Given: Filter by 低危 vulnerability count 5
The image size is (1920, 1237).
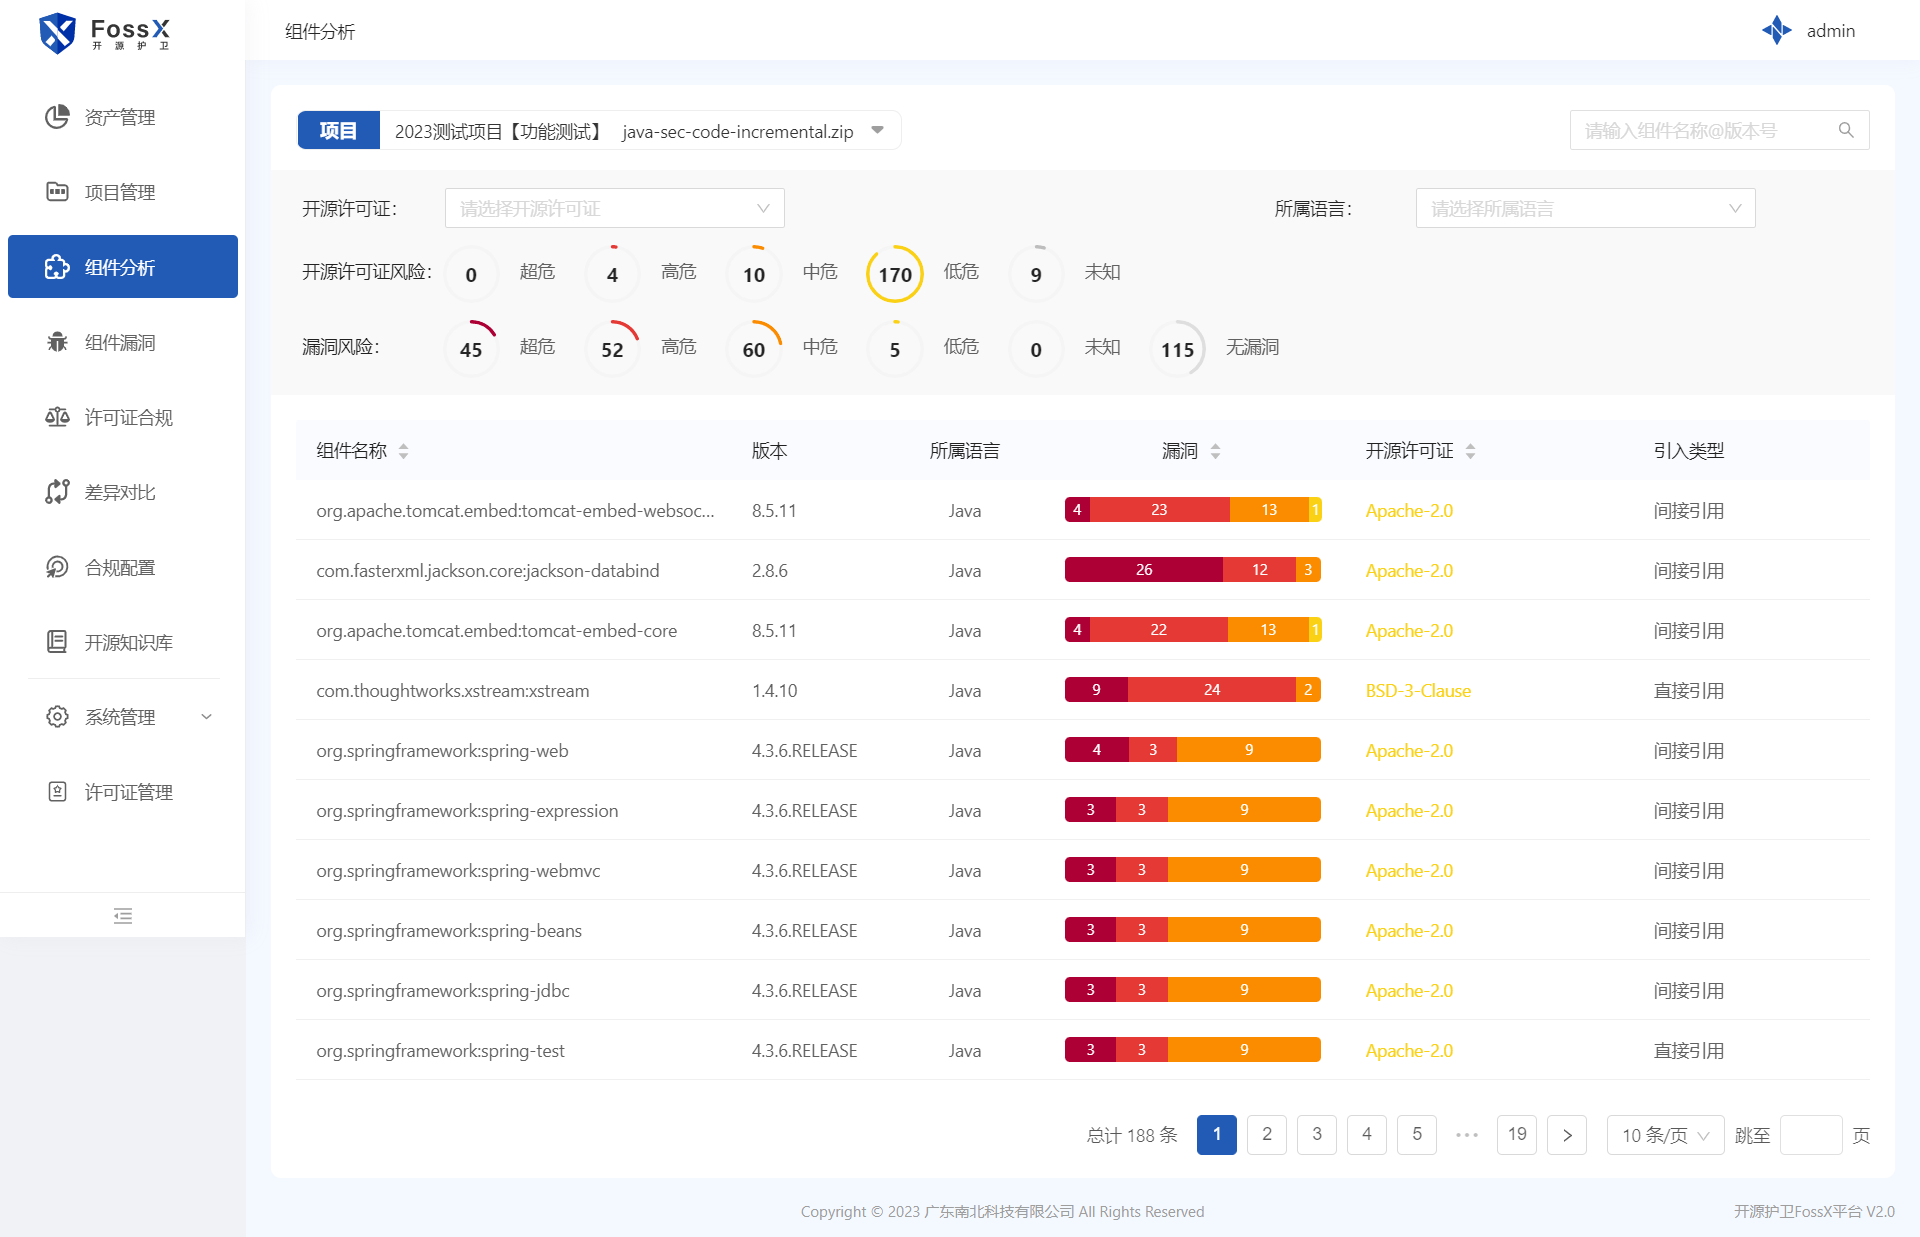Looking at the screenshot, I should (895, 348).
